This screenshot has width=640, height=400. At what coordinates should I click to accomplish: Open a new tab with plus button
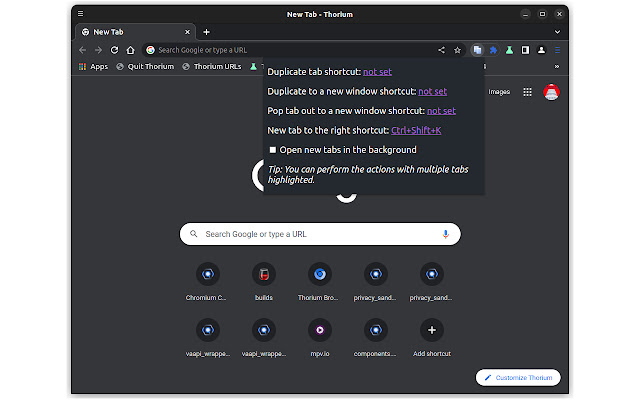[207, 32]
